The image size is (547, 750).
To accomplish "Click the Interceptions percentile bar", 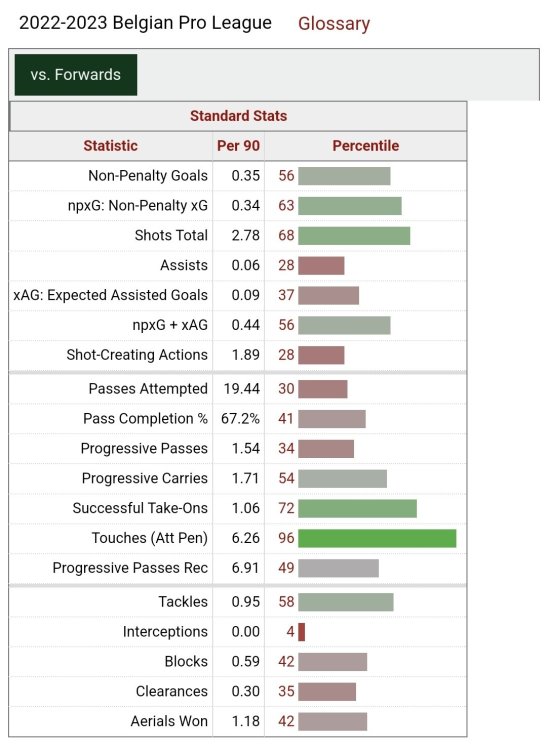I will point(302,632).
